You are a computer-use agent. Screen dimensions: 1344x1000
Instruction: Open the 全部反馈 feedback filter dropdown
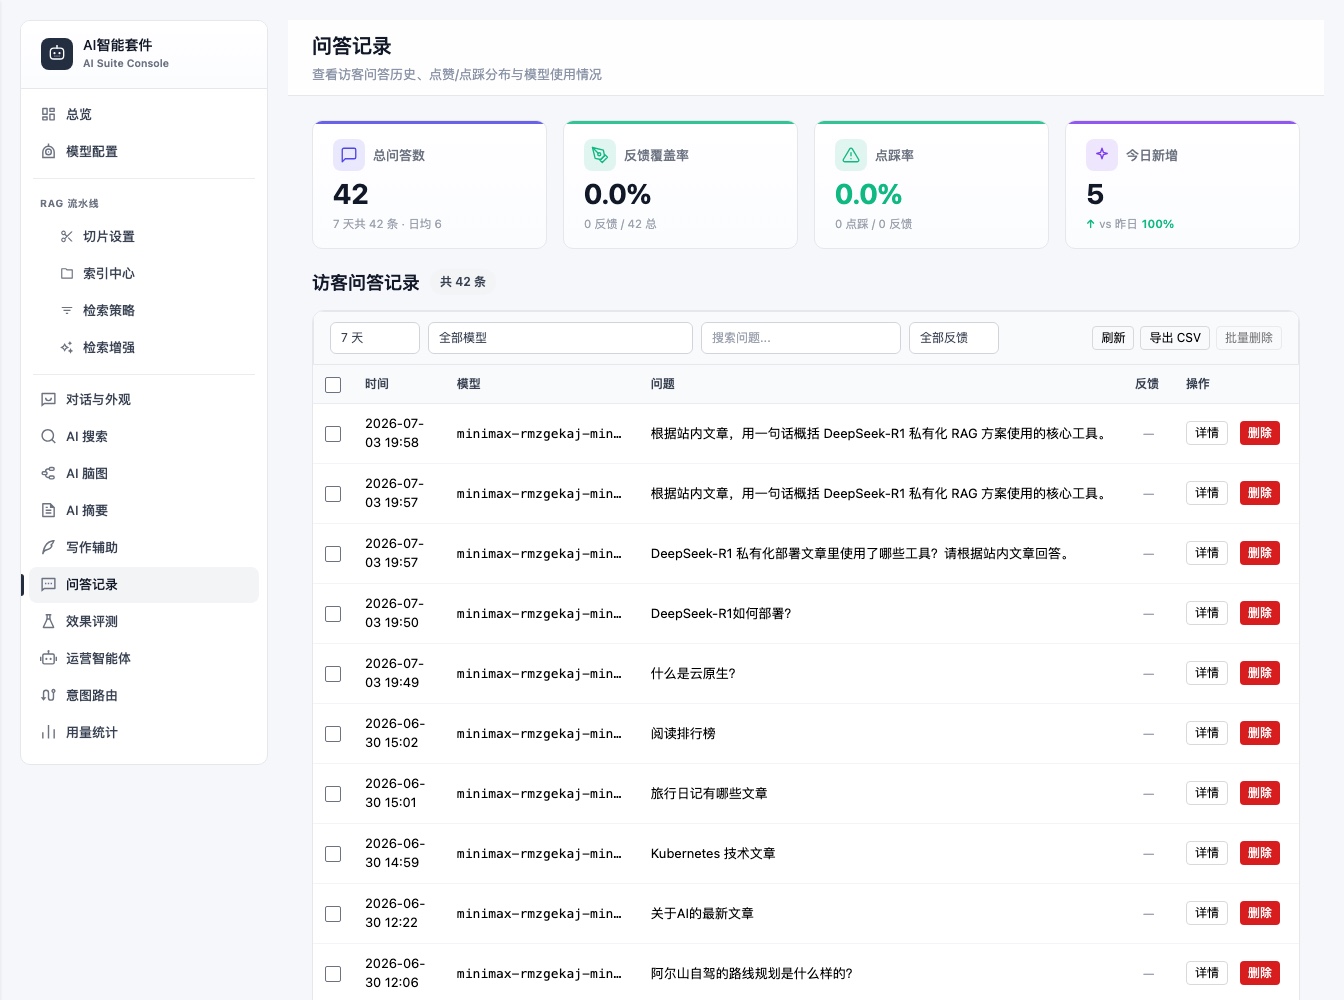[x=954, y=338]
